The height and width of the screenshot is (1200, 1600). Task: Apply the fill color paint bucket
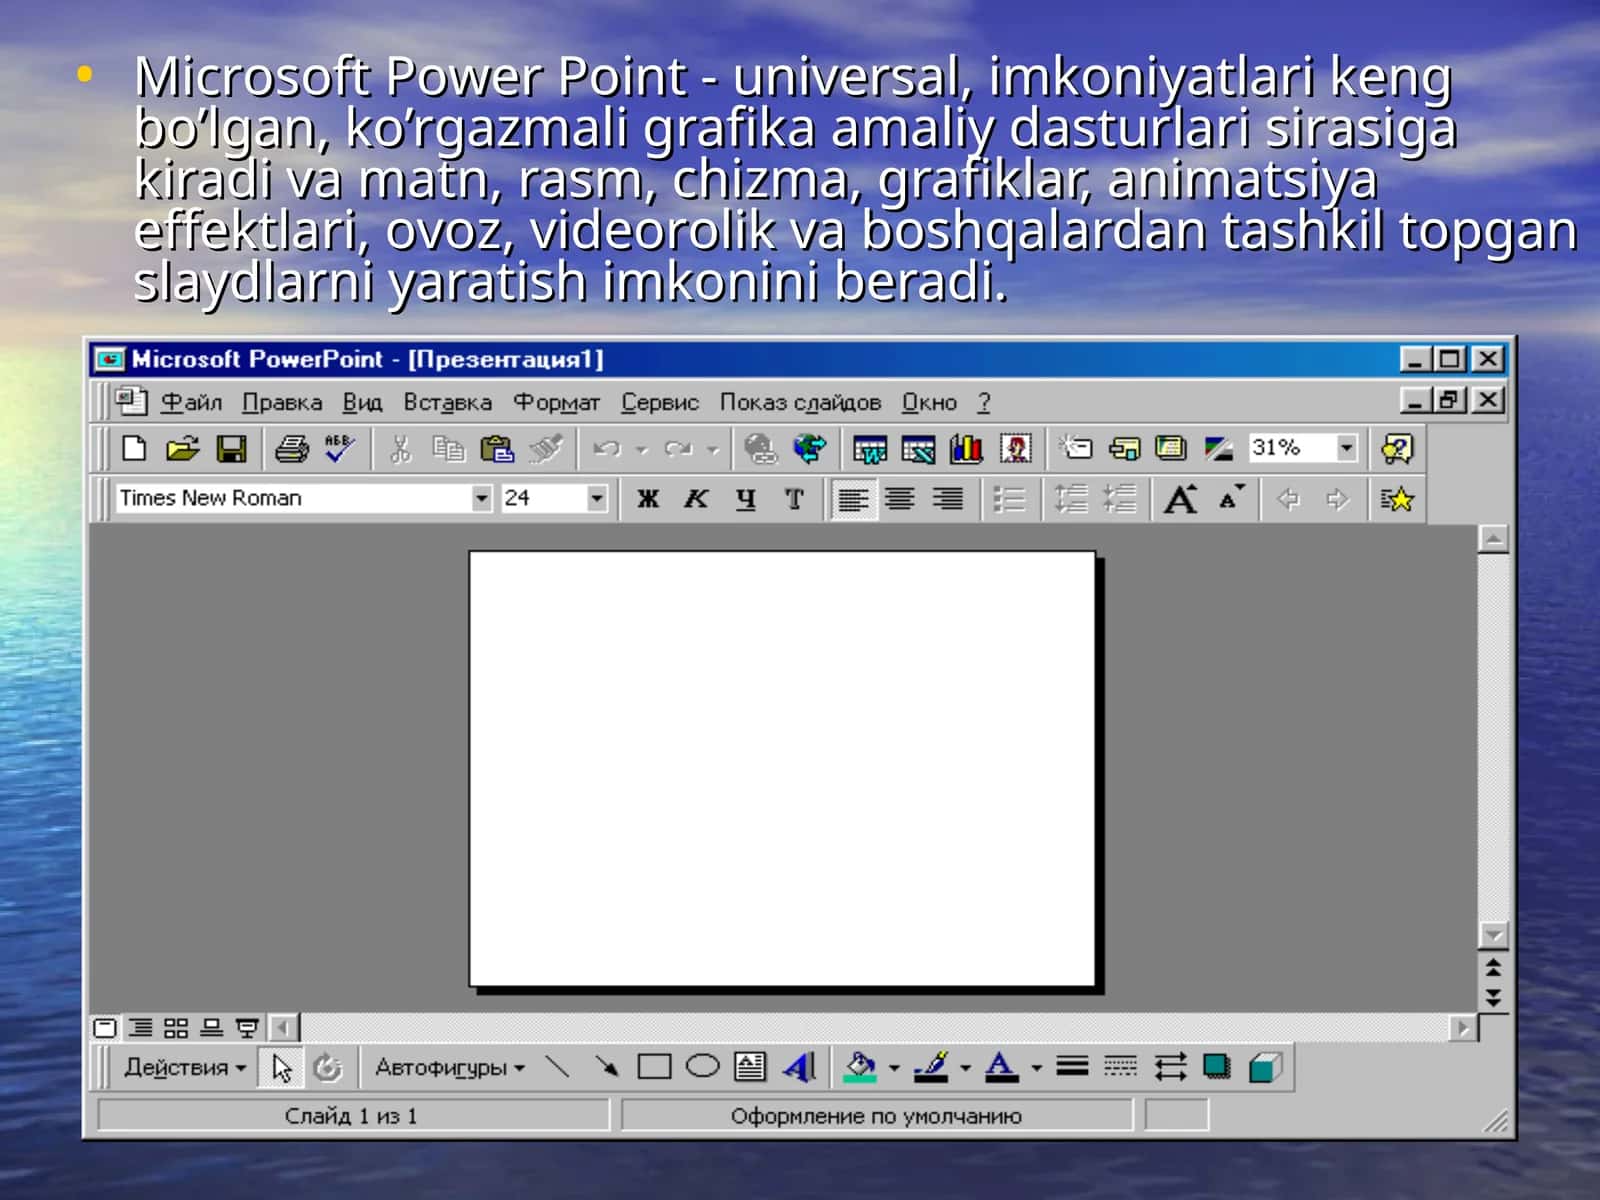coord(860,1067)
